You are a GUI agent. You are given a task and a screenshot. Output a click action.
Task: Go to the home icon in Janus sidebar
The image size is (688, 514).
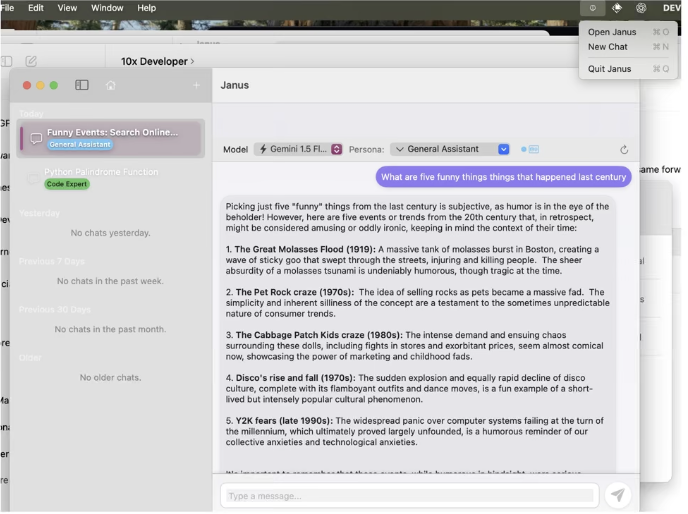111,85
